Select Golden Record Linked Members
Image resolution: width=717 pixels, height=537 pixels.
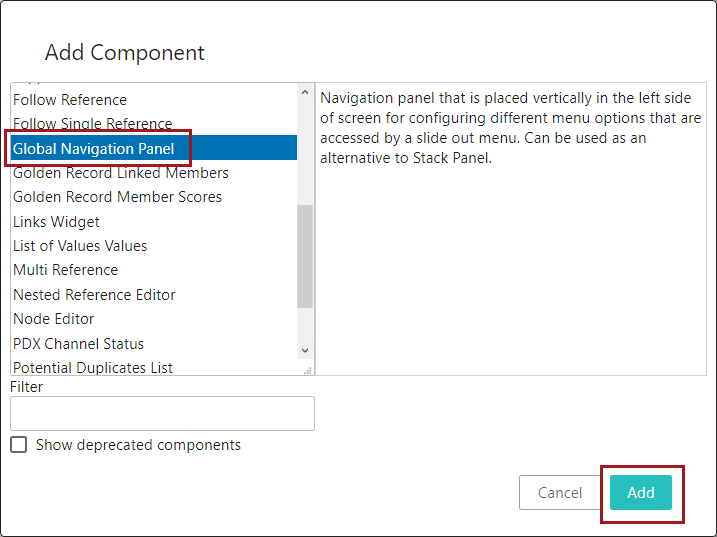[x=121, y=173]
